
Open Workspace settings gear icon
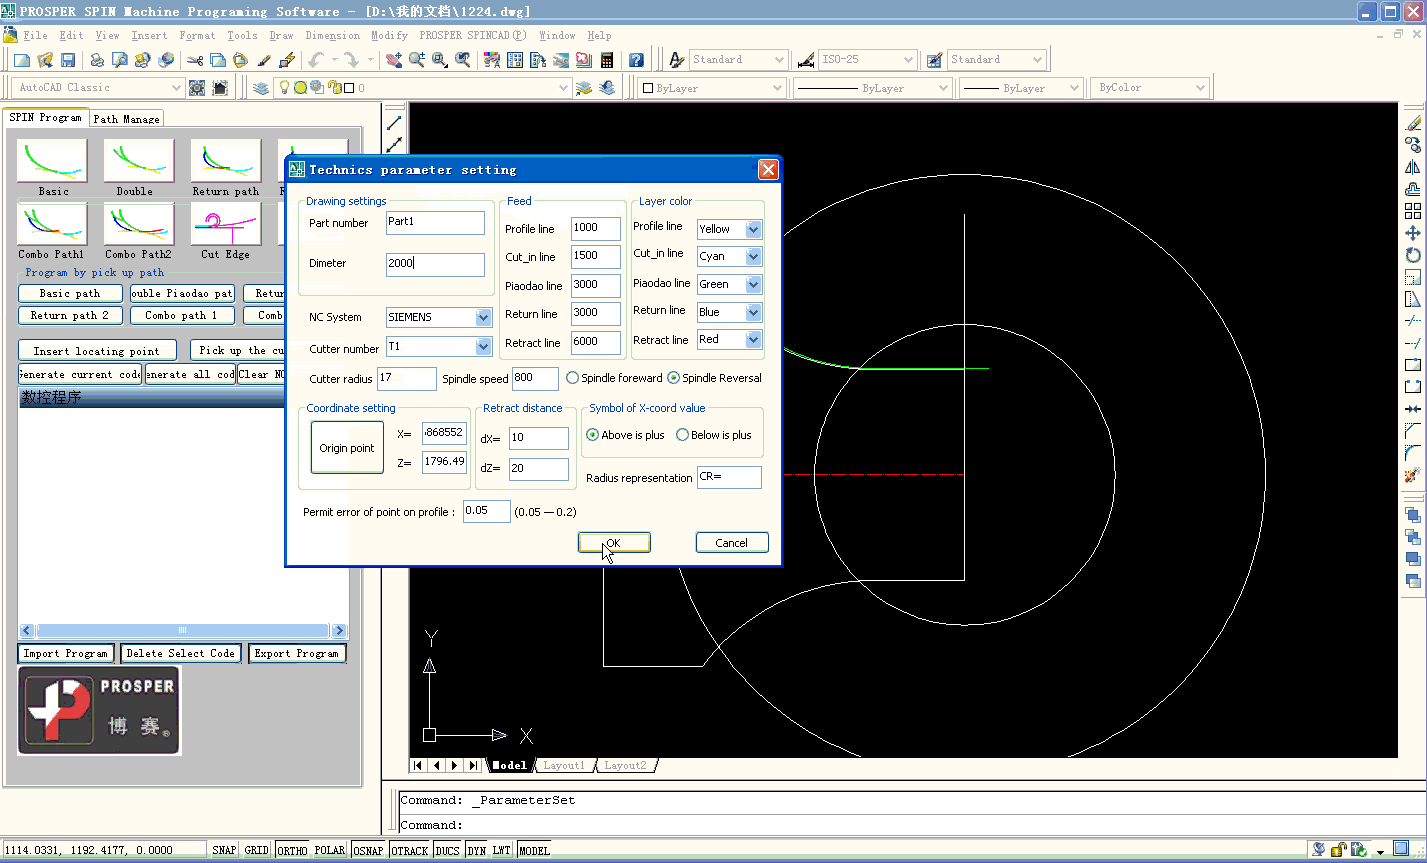197,88
